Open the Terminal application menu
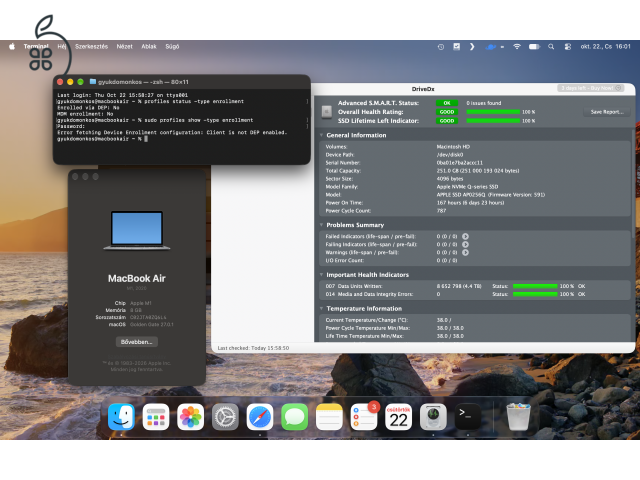 [36, 47]
